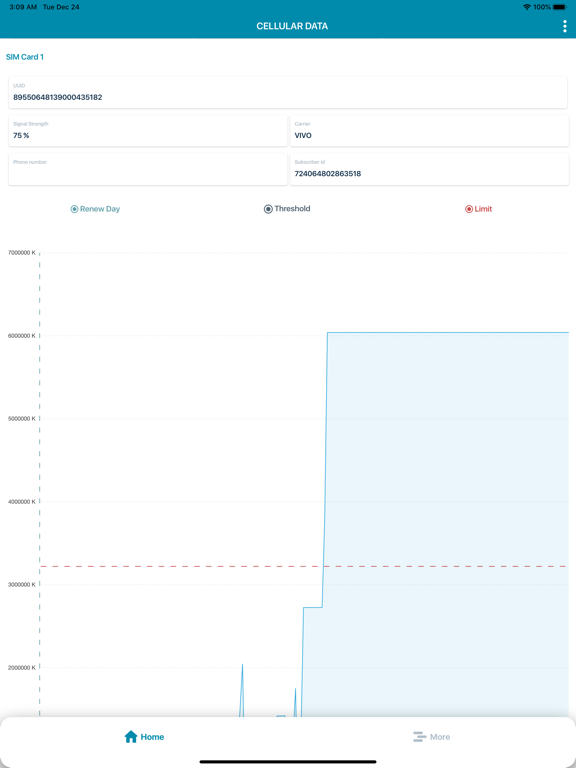Viewport: 576px width, 768px height.
Task: Open the three-dot overflow menu
Action: coord(565,26)
